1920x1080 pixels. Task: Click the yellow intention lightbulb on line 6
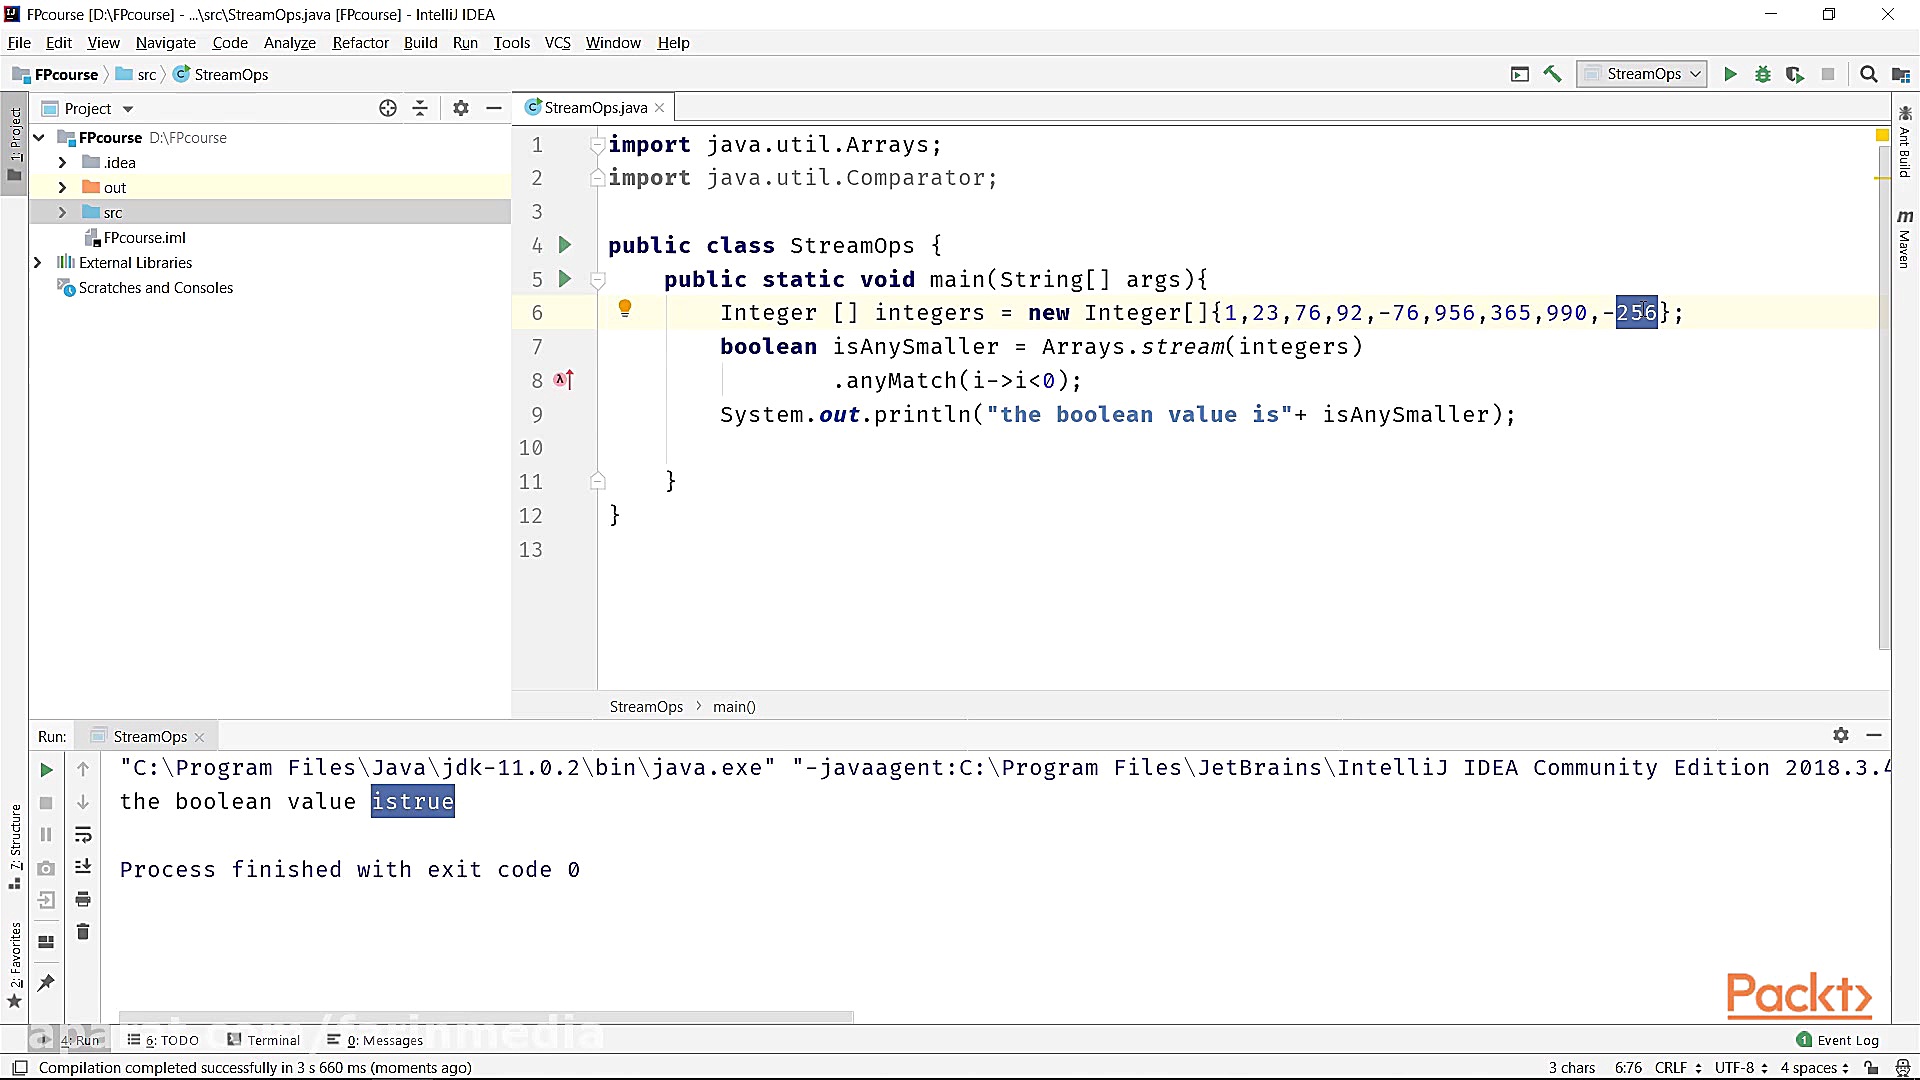[x=625, y=309]
